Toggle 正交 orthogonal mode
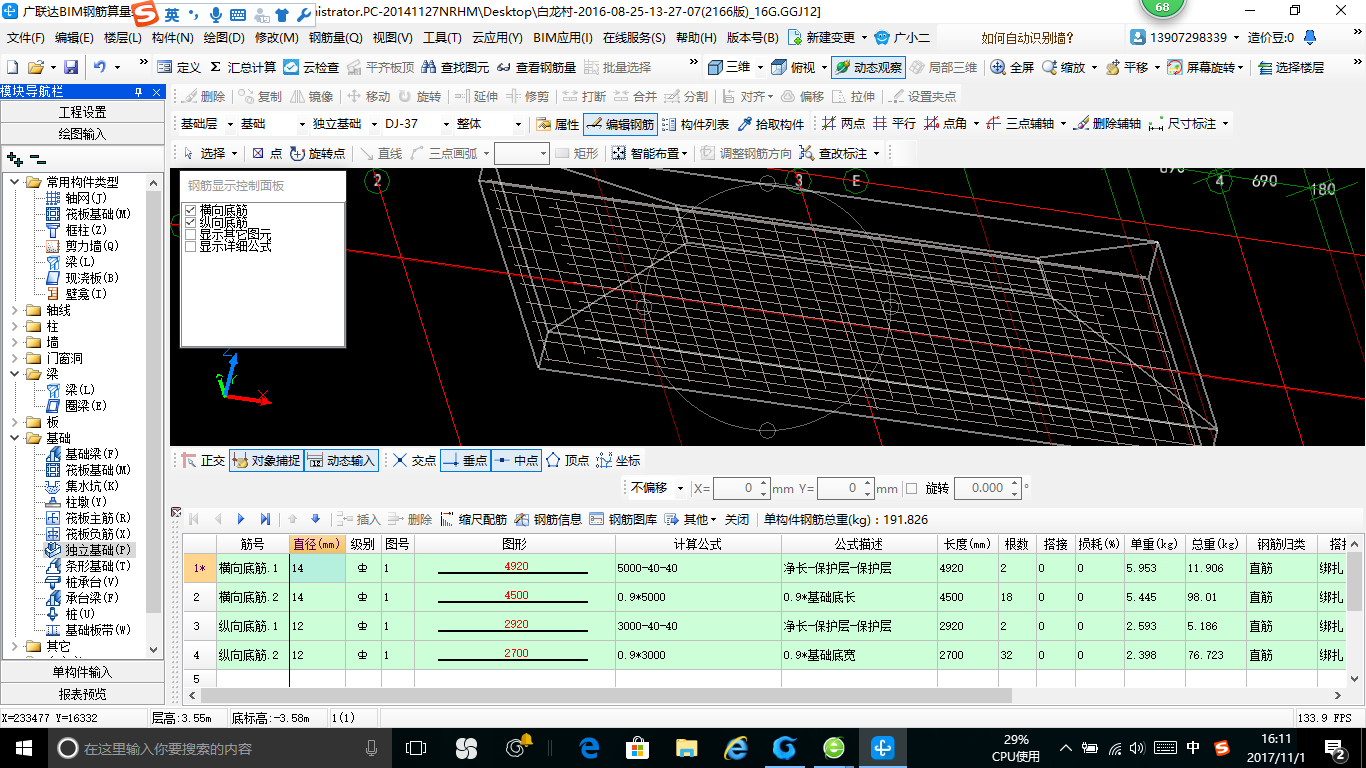The width and height of the screenshot is (1366, 768). [203, 460]
